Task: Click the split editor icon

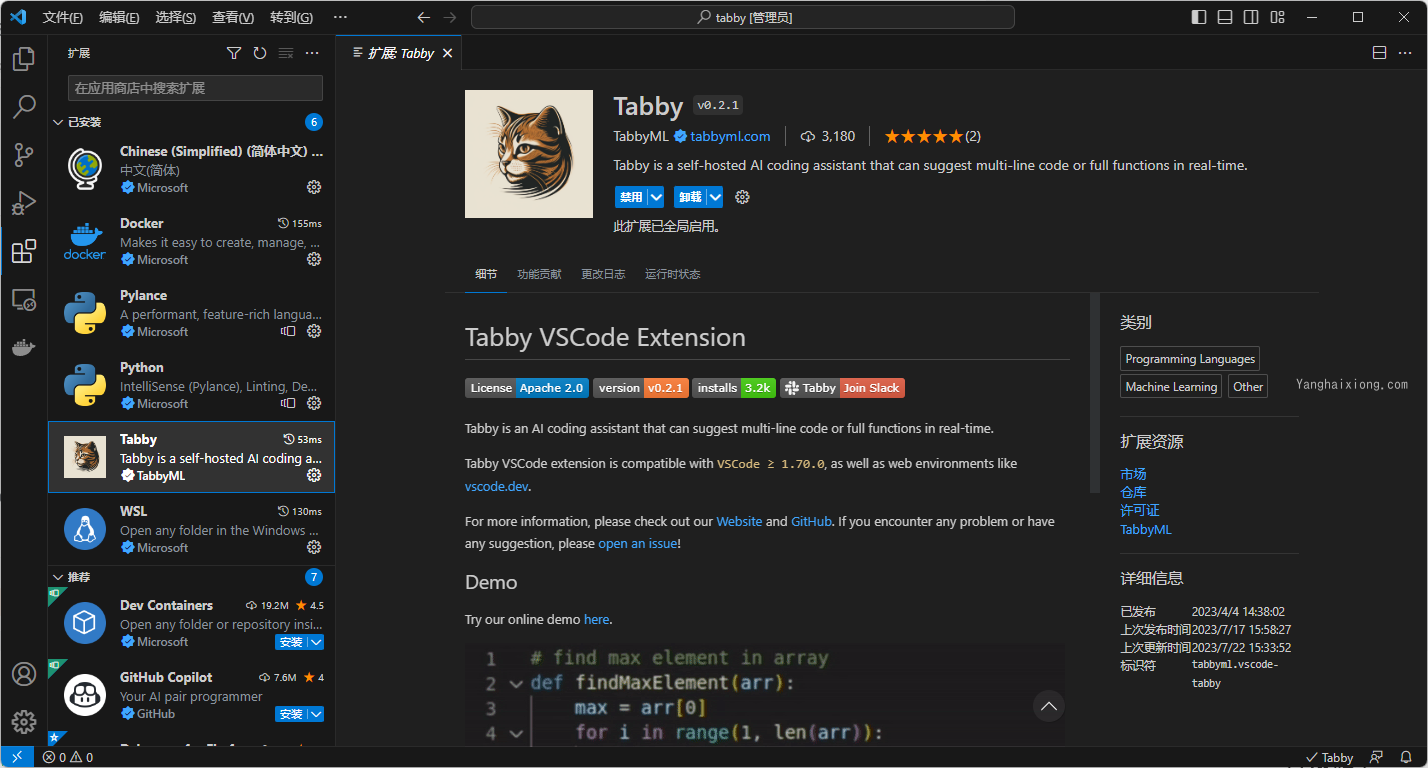Action: 1379,53
